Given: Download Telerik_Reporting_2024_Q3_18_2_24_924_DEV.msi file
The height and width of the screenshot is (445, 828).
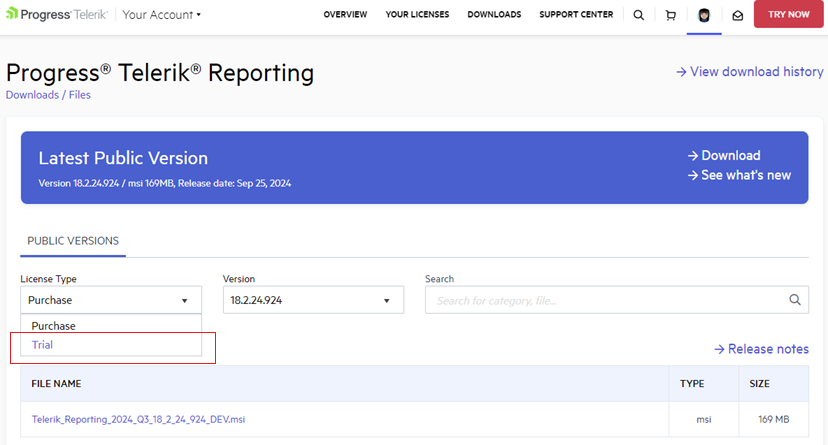Looking at the screenshot, I should 138,419.
